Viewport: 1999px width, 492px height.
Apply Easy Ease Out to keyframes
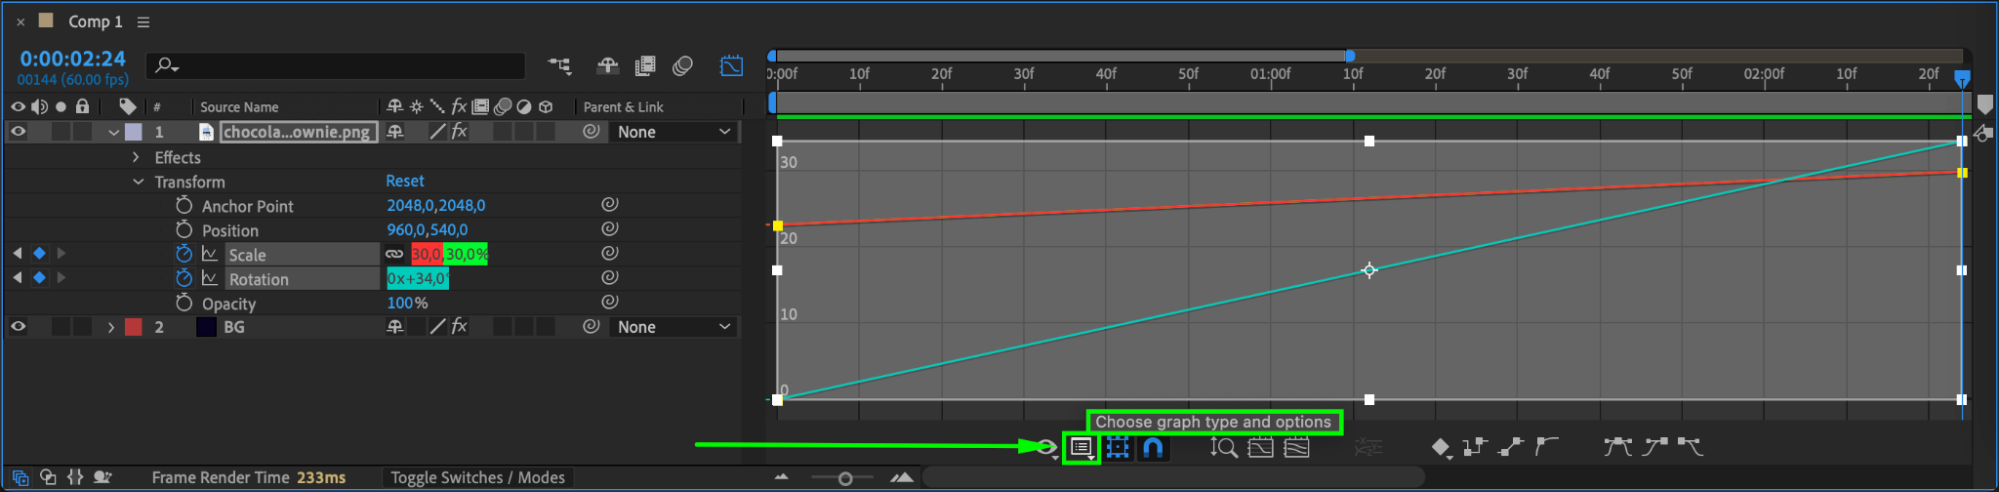(1690, 447)
